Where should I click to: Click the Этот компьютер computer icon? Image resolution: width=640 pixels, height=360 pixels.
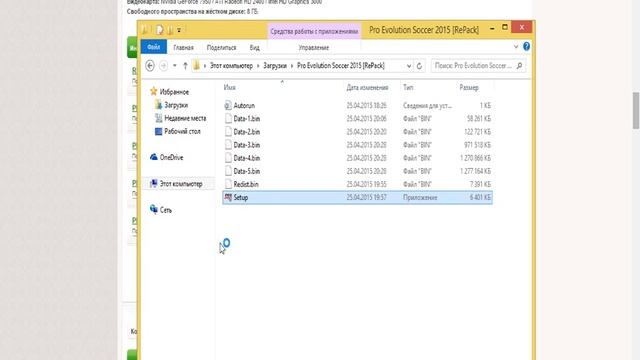click(x=153, y=183)
